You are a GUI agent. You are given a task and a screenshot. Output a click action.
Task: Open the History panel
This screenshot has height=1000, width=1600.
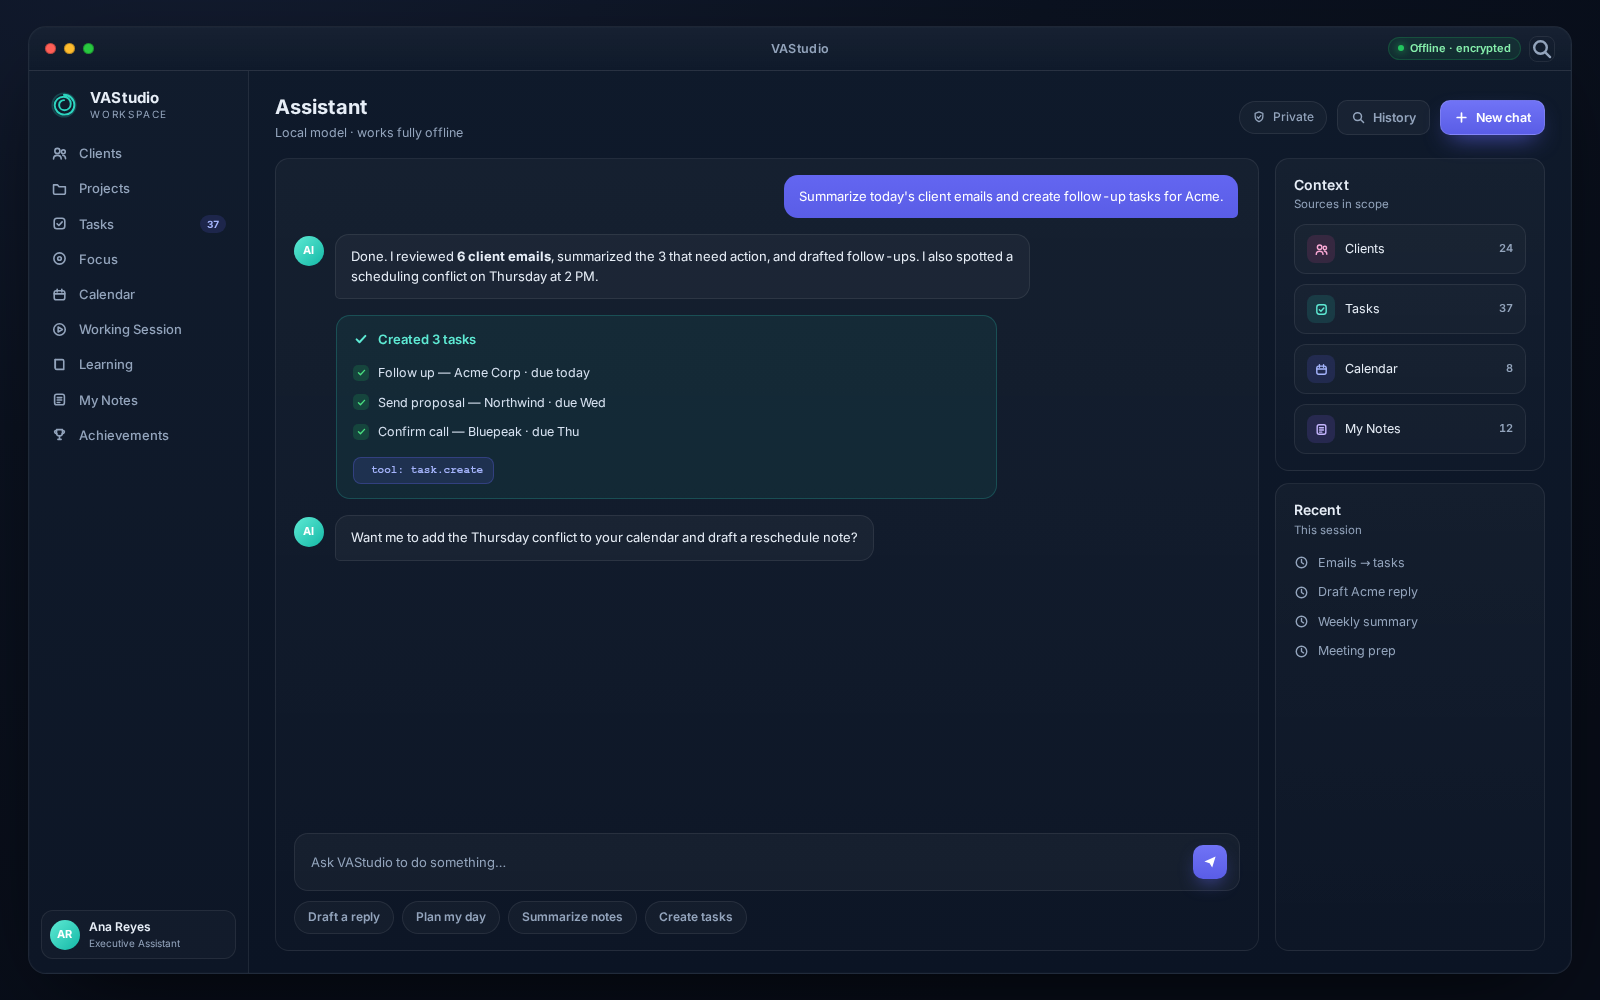(x=1383, y=117)
